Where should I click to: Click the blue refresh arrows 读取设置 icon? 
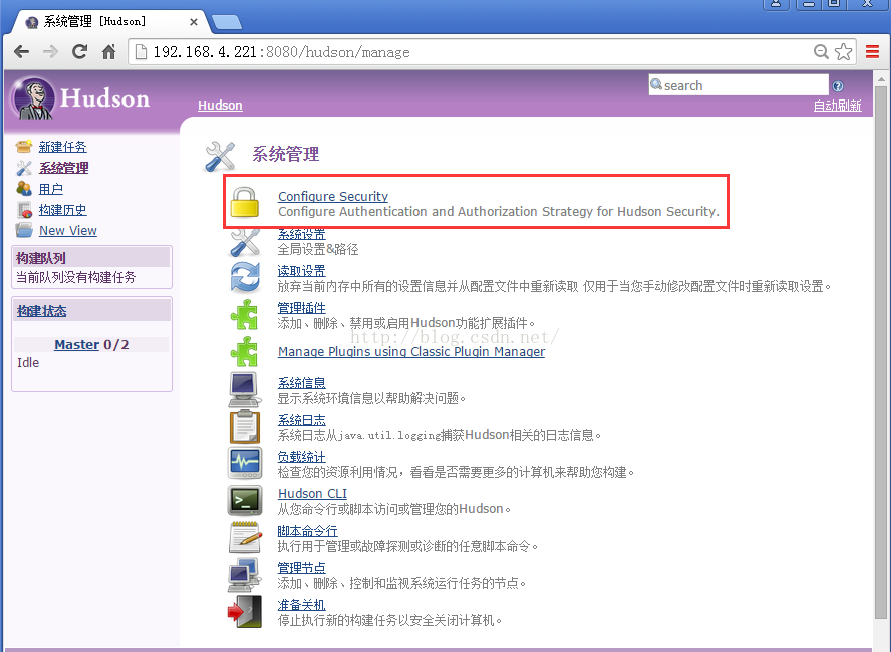tap(245, 277)
